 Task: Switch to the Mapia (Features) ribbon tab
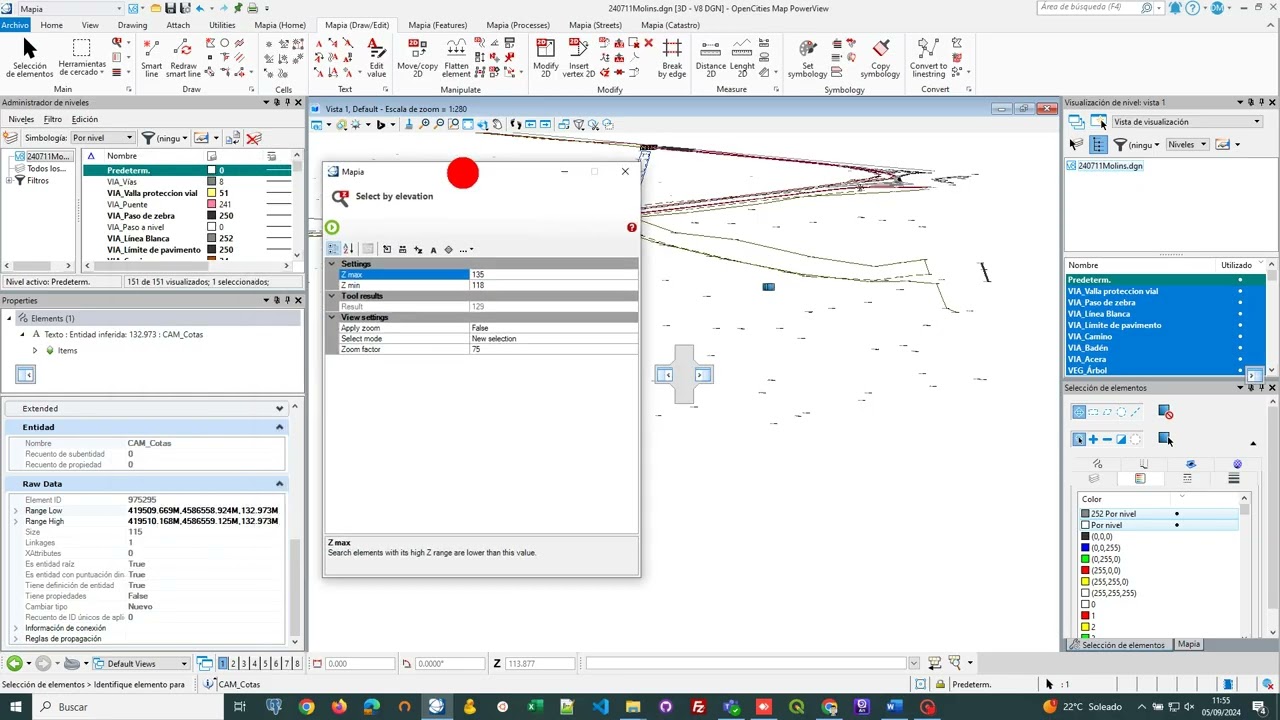pyautogui.click(x=437, y=25)
